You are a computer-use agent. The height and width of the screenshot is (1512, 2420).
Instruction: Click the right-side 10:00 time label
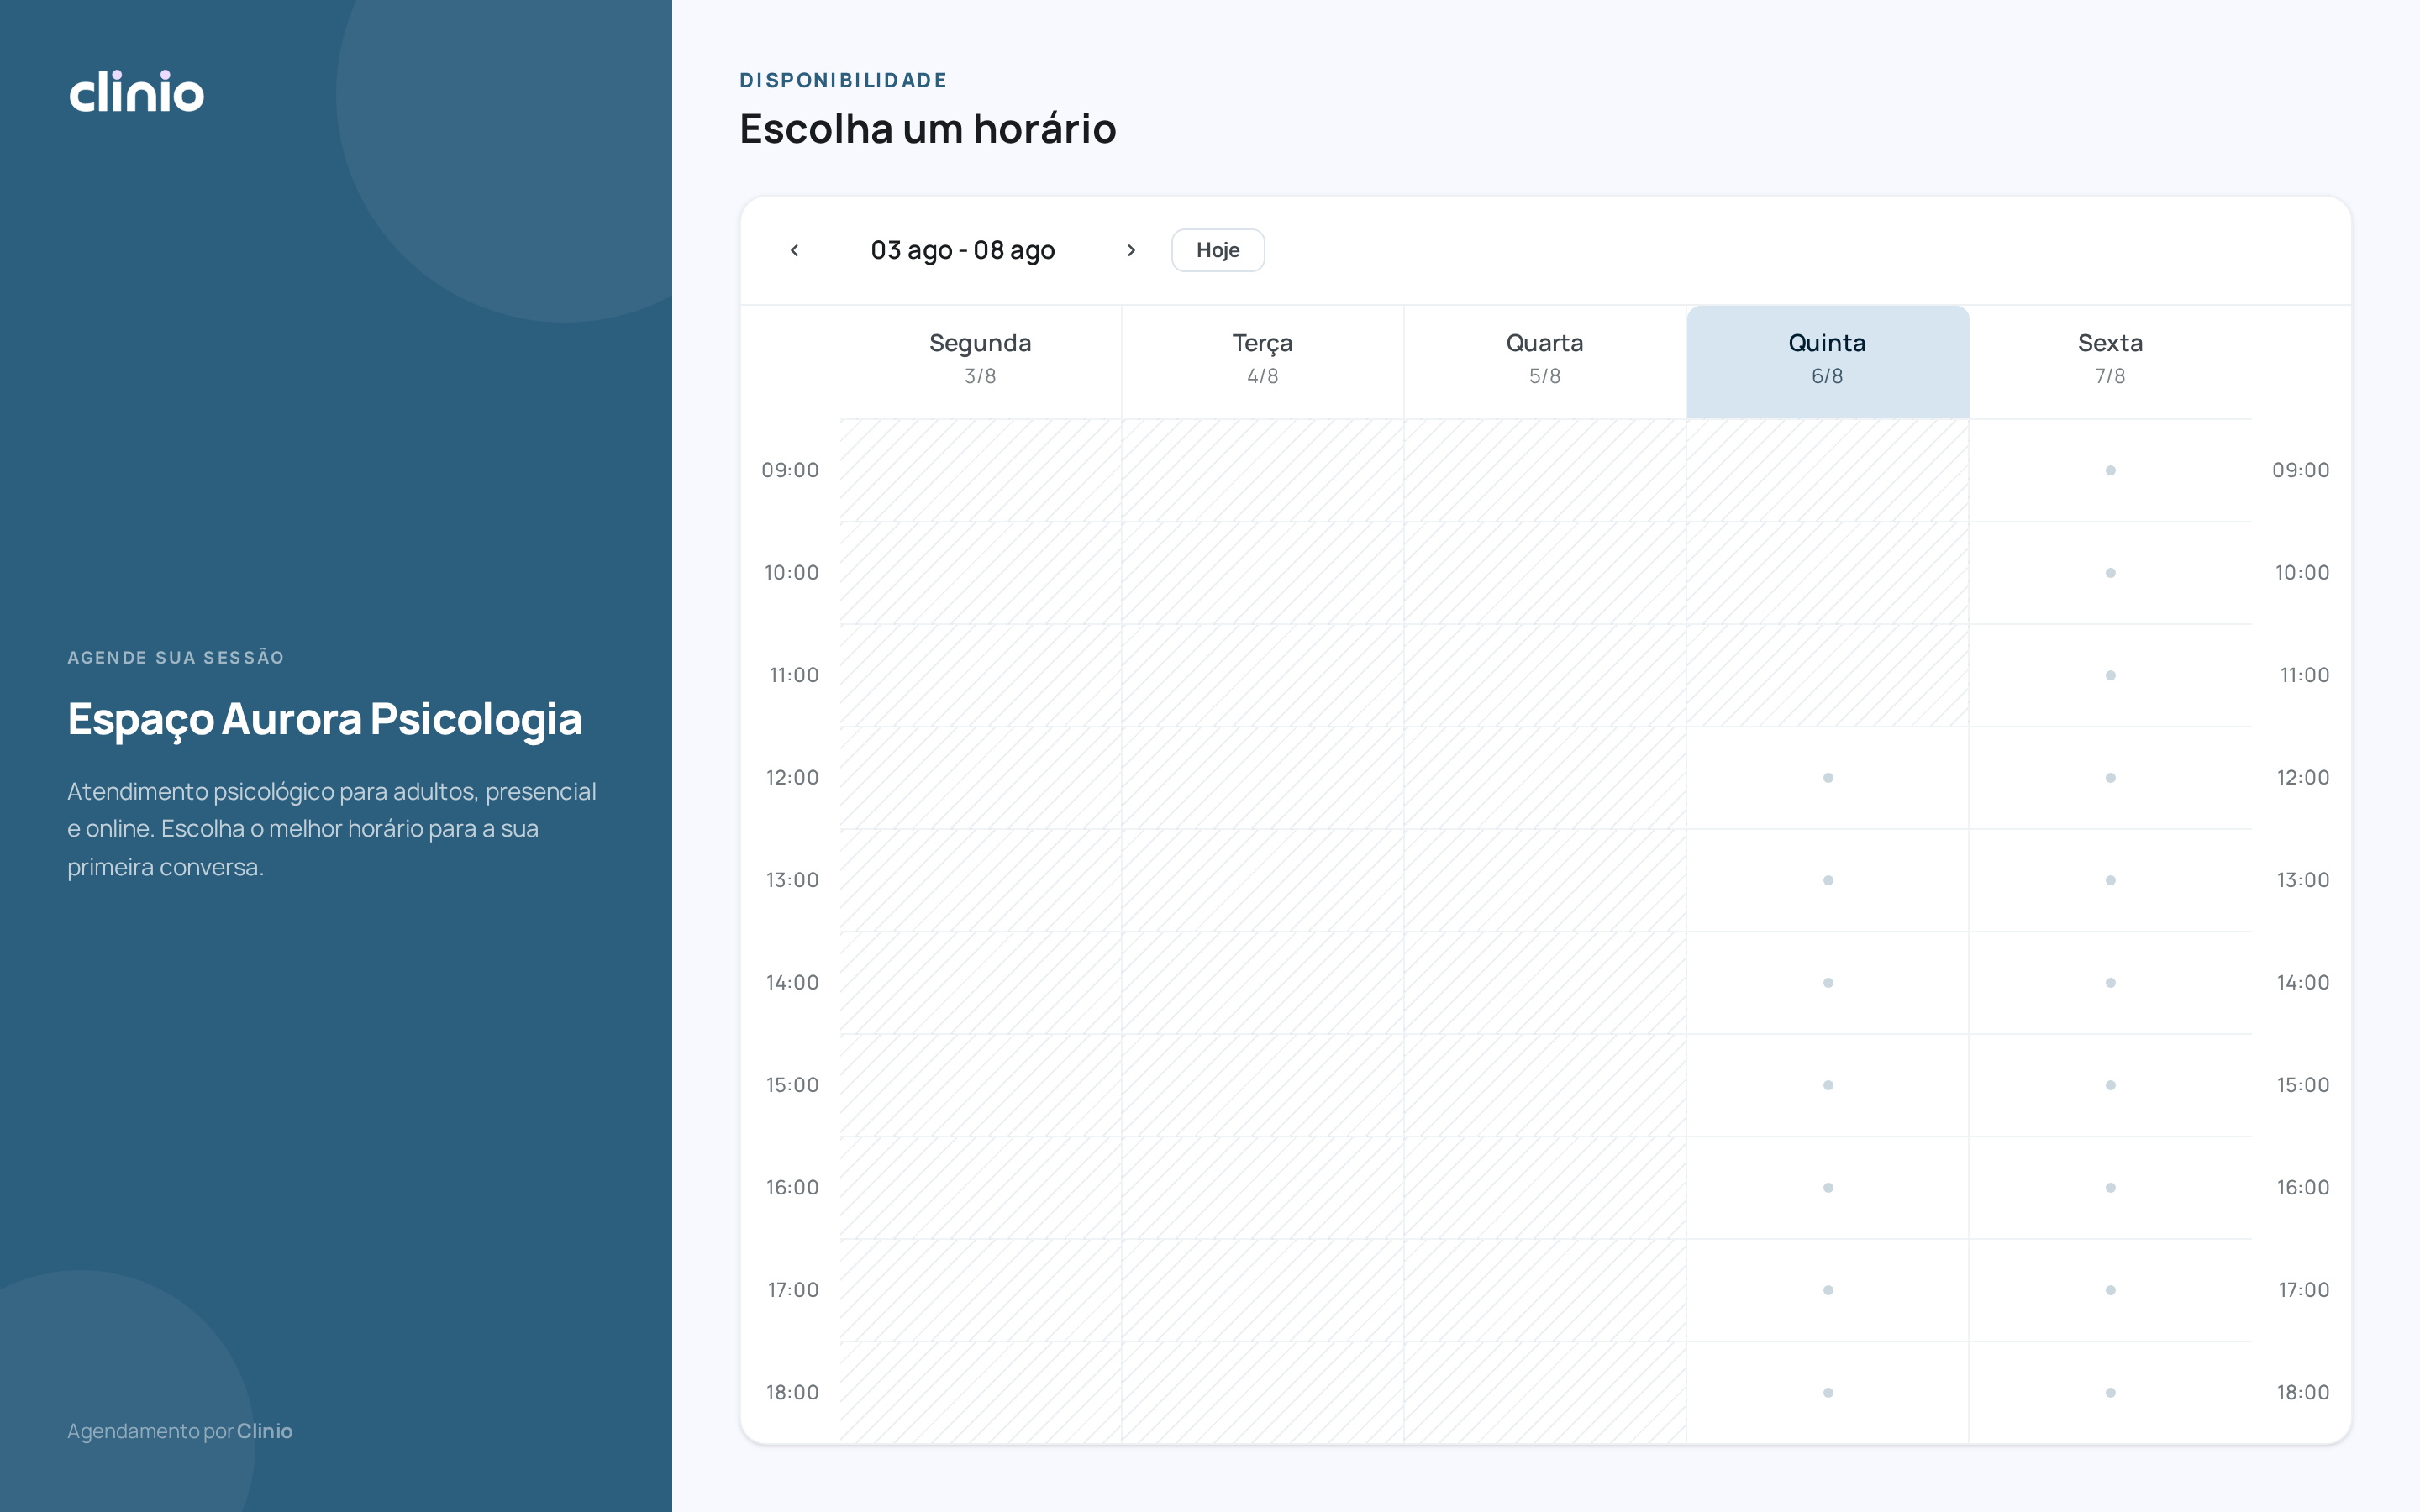(x=2302, y=573)
